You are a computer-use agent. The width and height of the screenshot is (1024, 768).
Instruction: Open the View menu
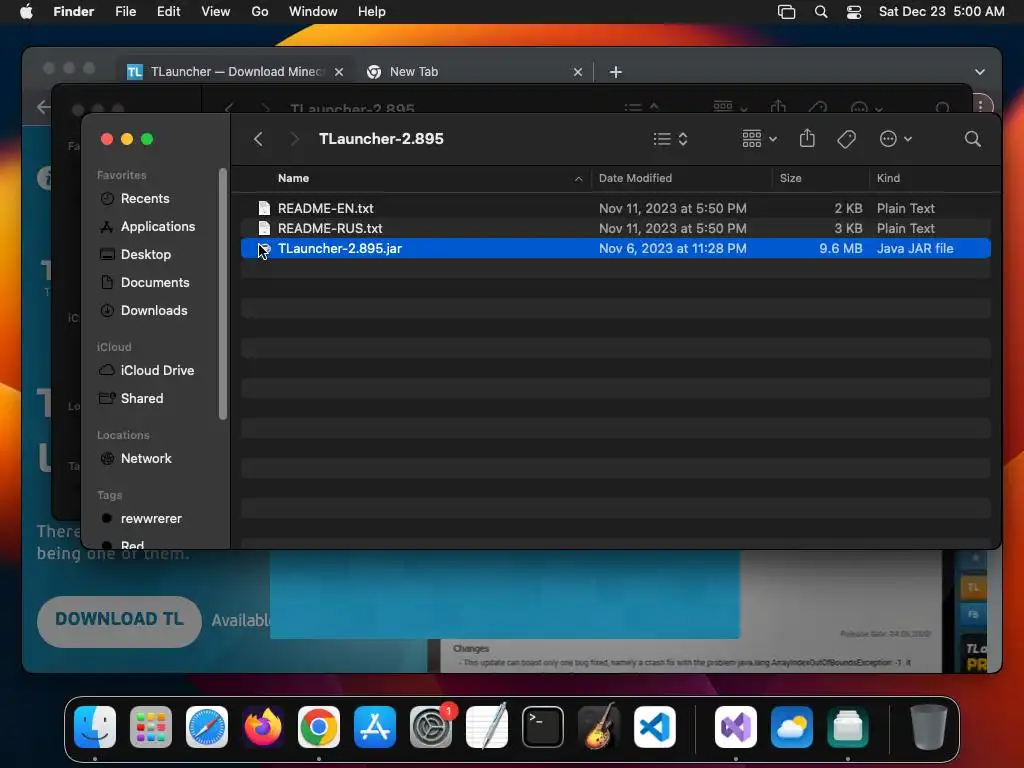(216, 12)
